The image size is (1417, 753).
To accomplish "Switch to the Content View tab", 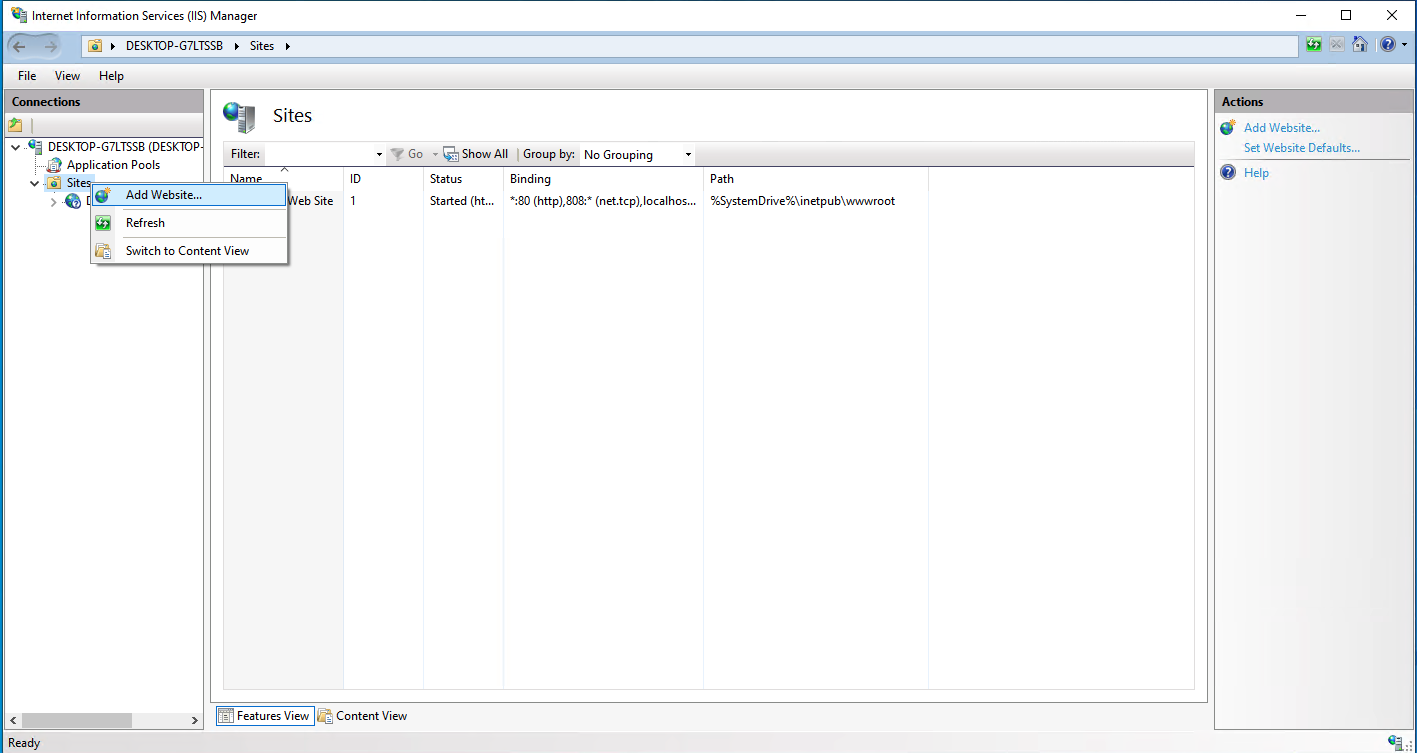I will click(363, 716).
